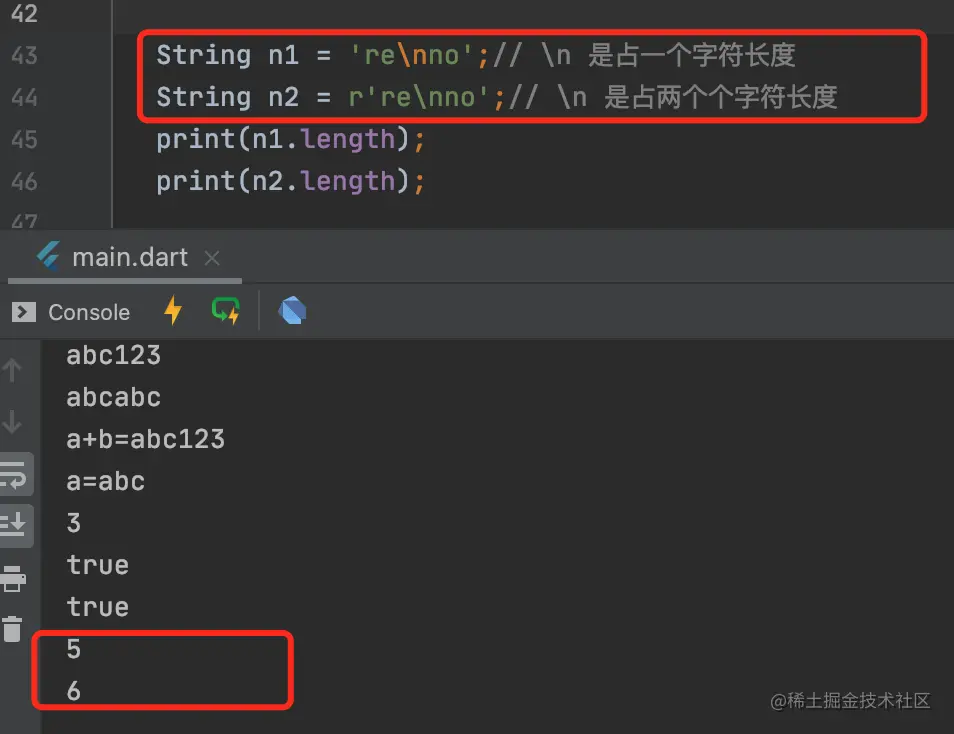The height and width of the screenshot is (734, 954).
Task: Close the main.dart tab
Action: click(211, 258)
